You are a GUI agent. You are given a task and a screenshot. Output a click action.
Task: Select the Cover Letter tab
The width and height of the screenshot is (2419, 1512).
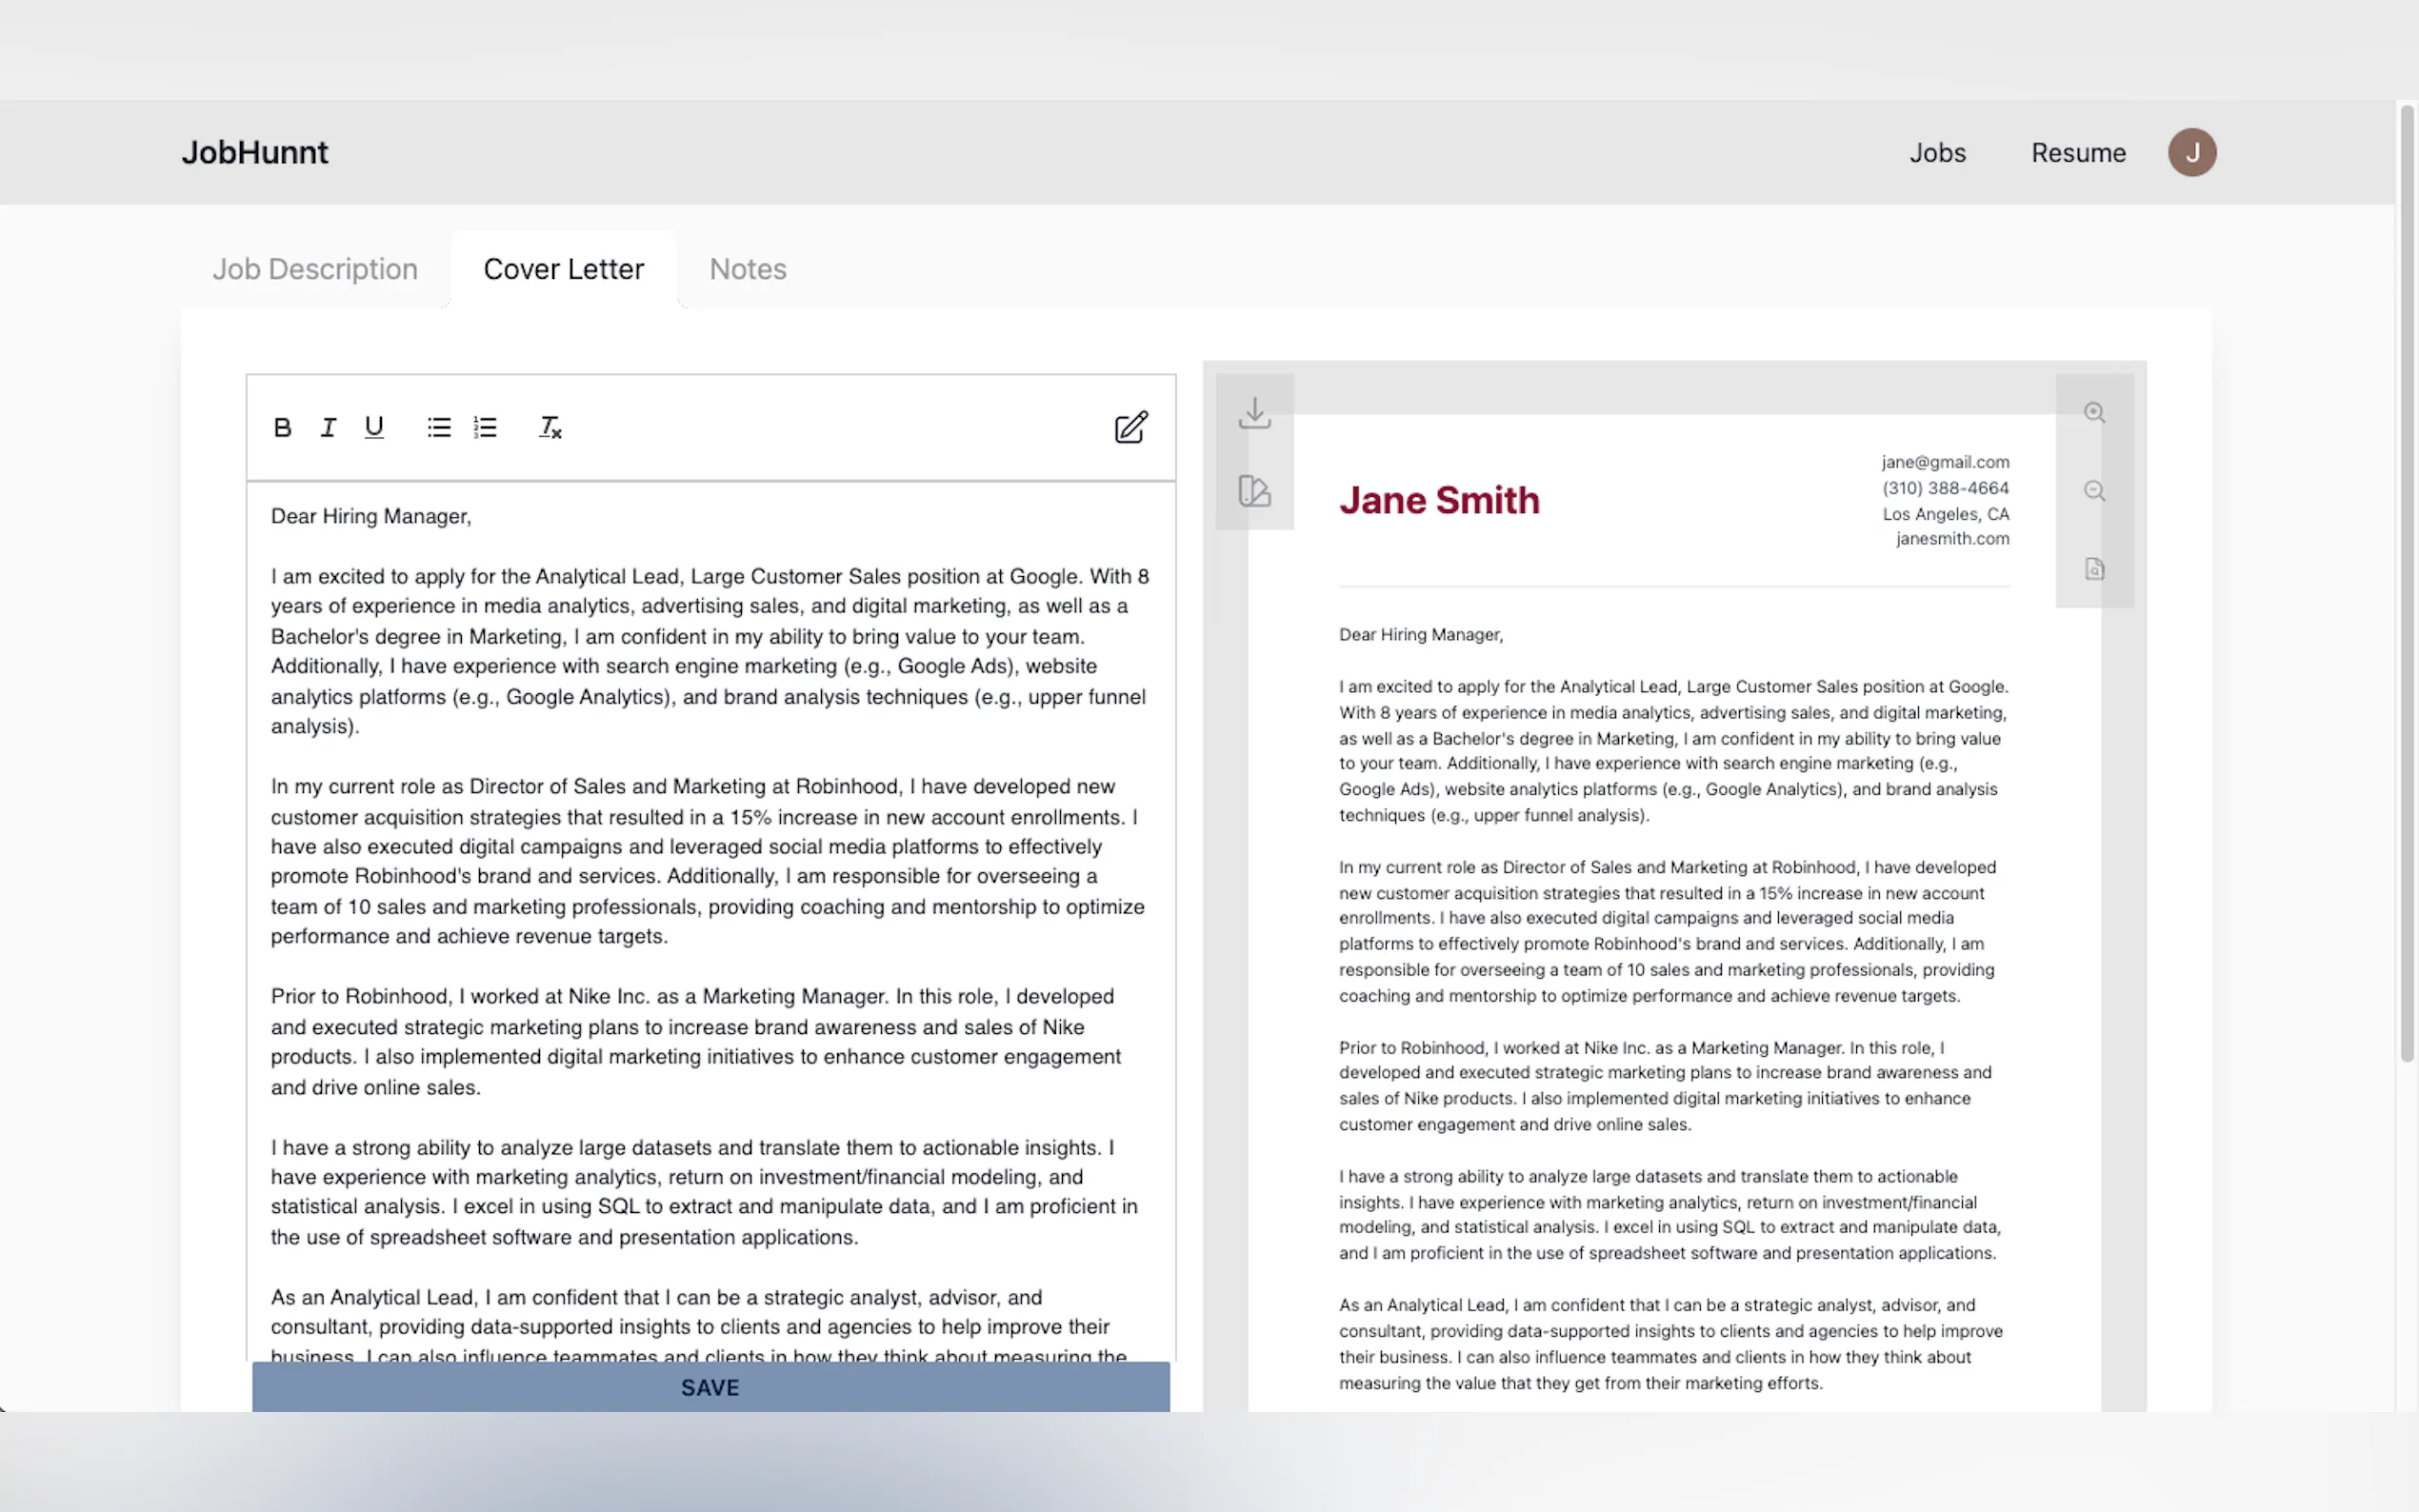[x=563, y=269]
